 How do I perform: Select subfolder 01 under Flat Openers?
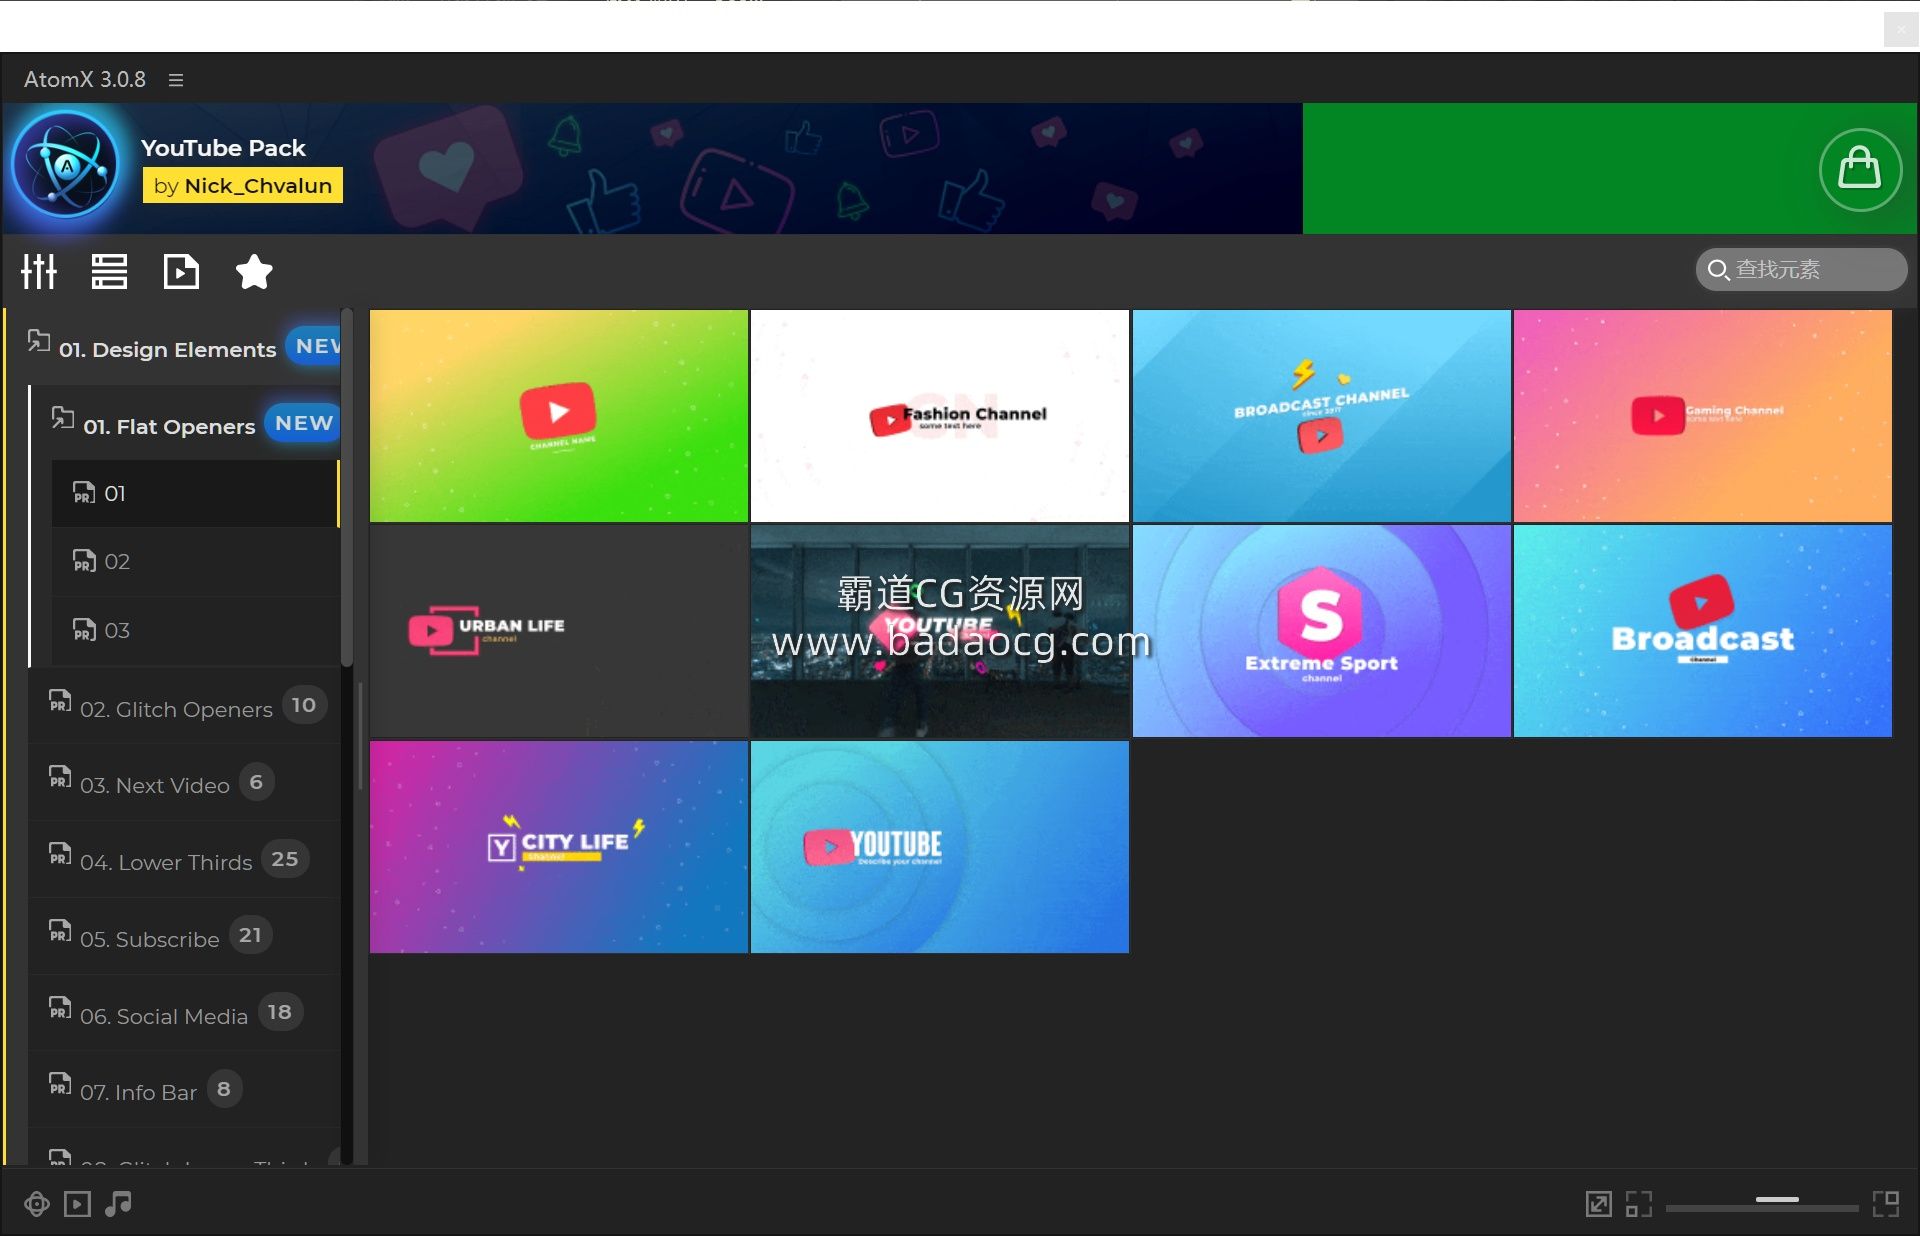coord(195,493)
